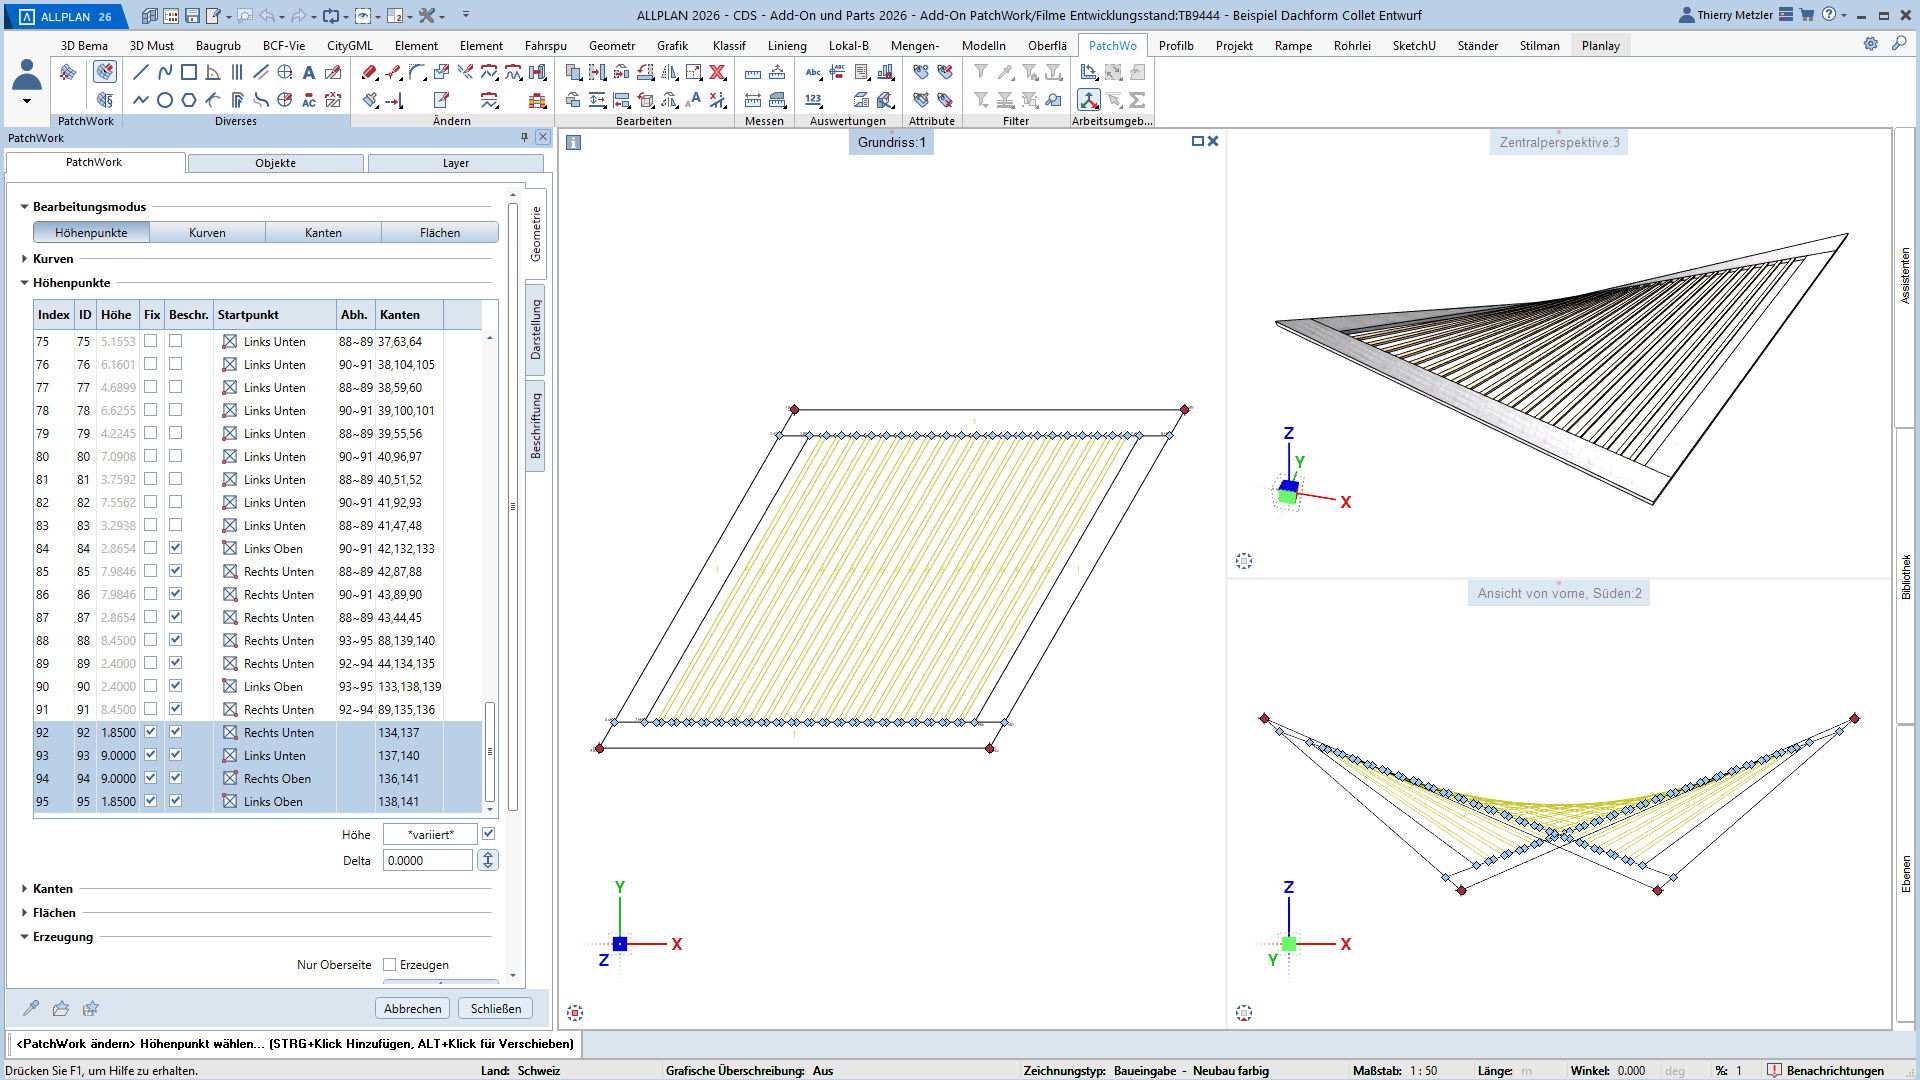Click the Schließen button
Screen dimensions: 1920x1080
pos(496,1008)
